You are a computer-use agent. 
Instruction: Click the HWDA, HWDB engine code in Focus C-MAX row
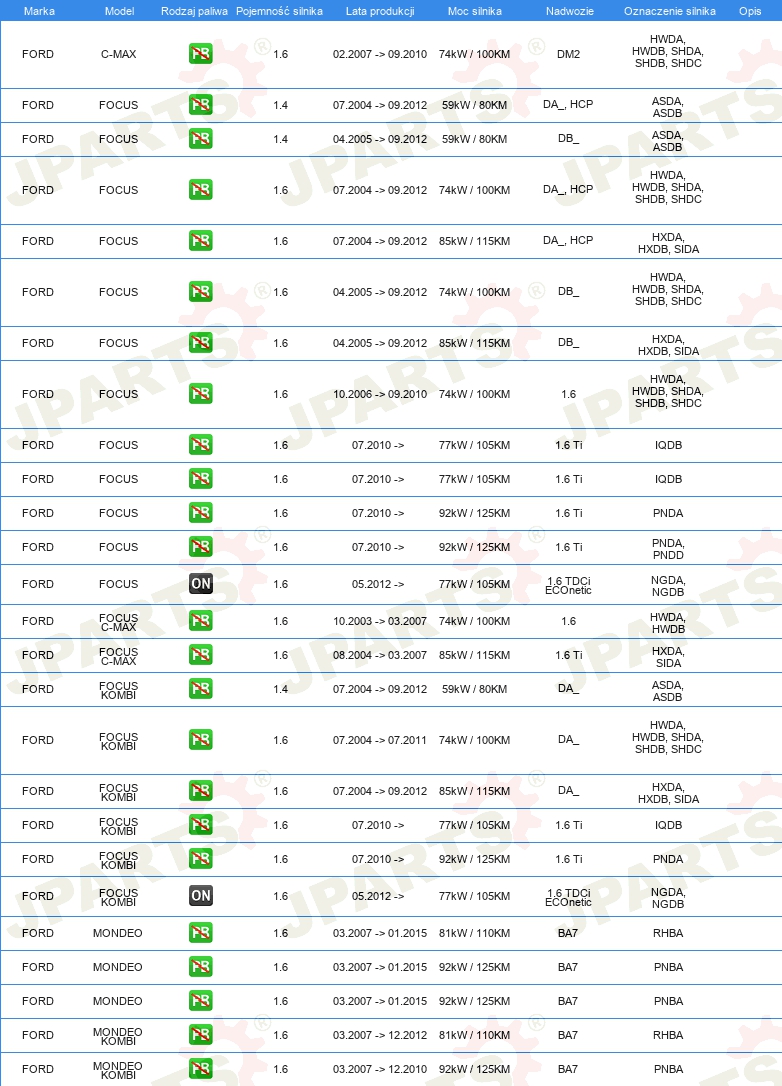[668, 623]
